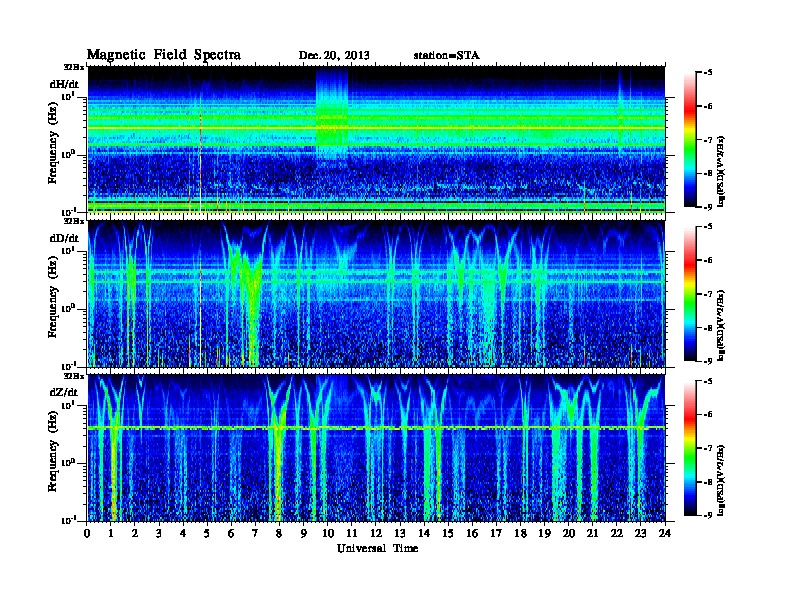This screenshot has height=612, width=792.
Task: Click the "32Hz" label at top of dD/dt panel
Action: [x=74, y=221]
